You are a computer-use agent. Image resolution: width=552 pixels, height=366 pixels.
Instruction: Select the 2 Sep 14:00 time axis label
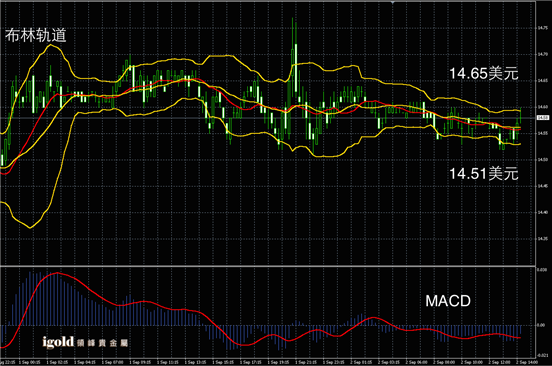[527, 362]
